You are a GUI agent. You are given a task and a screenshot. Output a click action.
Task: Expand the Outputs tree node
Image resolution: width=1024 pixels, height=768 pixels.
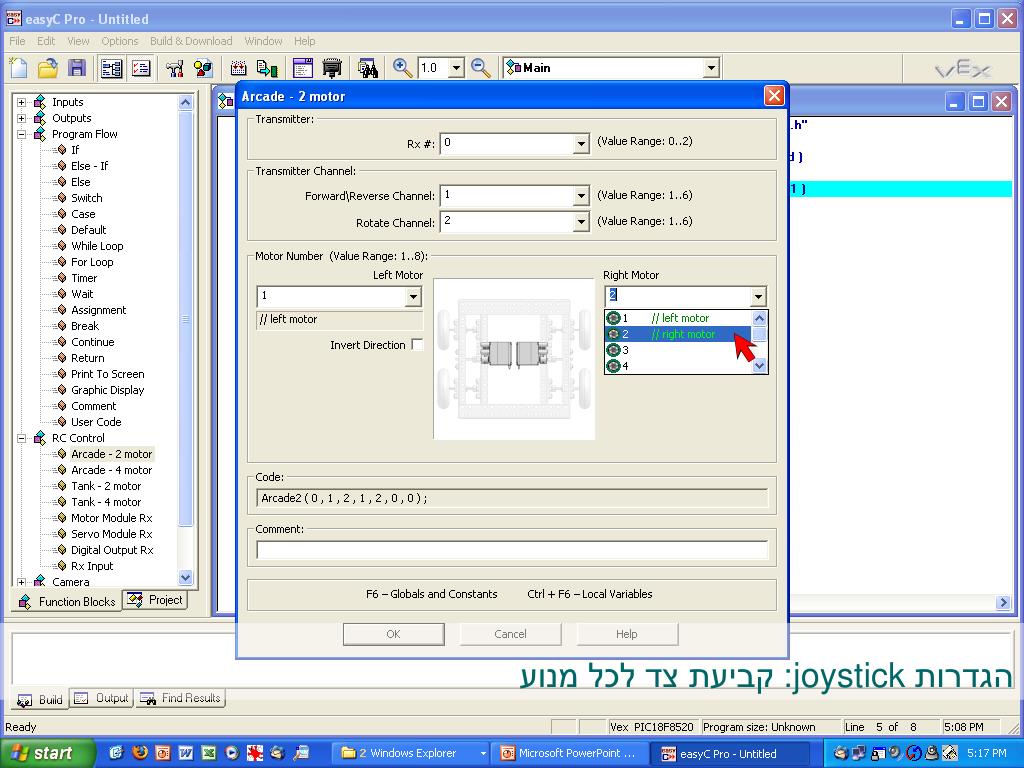(x=22, y=118)
